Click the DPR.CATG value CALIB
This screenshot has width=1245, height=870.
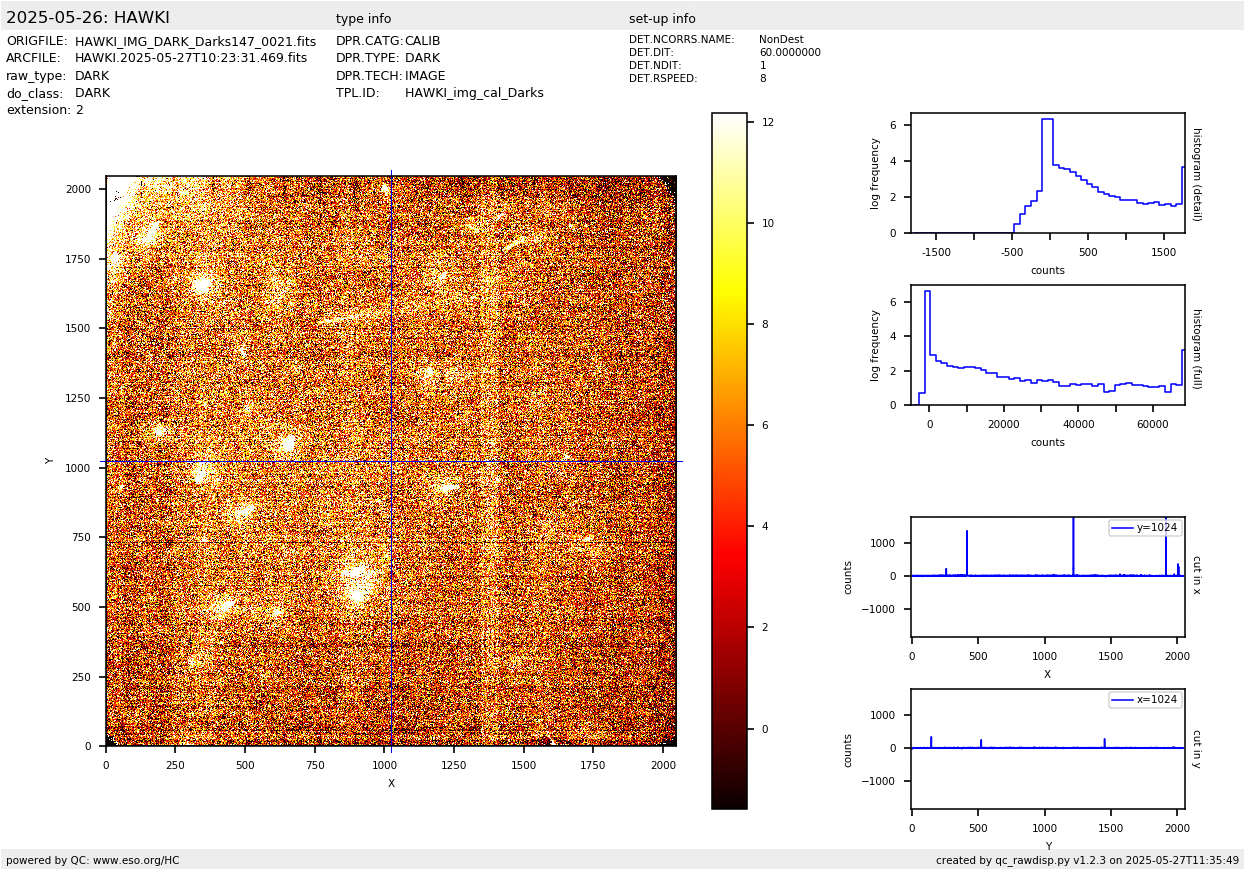point(422,41)
